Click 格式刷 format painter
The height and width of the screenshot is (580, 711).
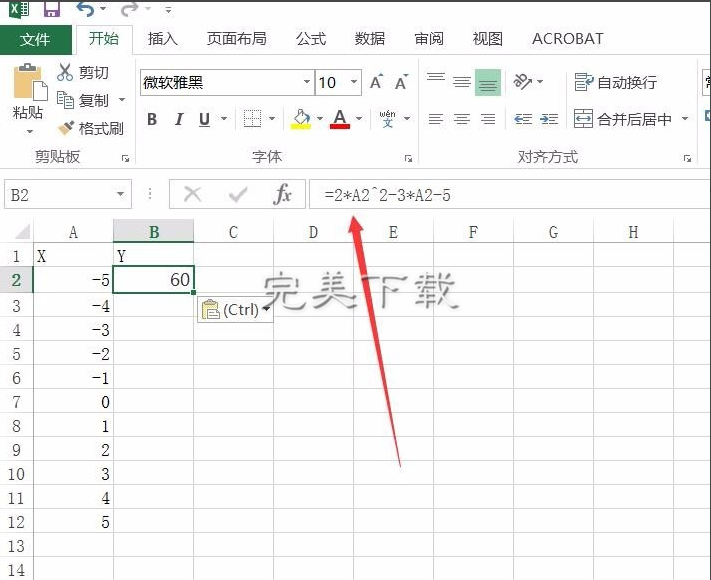tap(90, 128)
